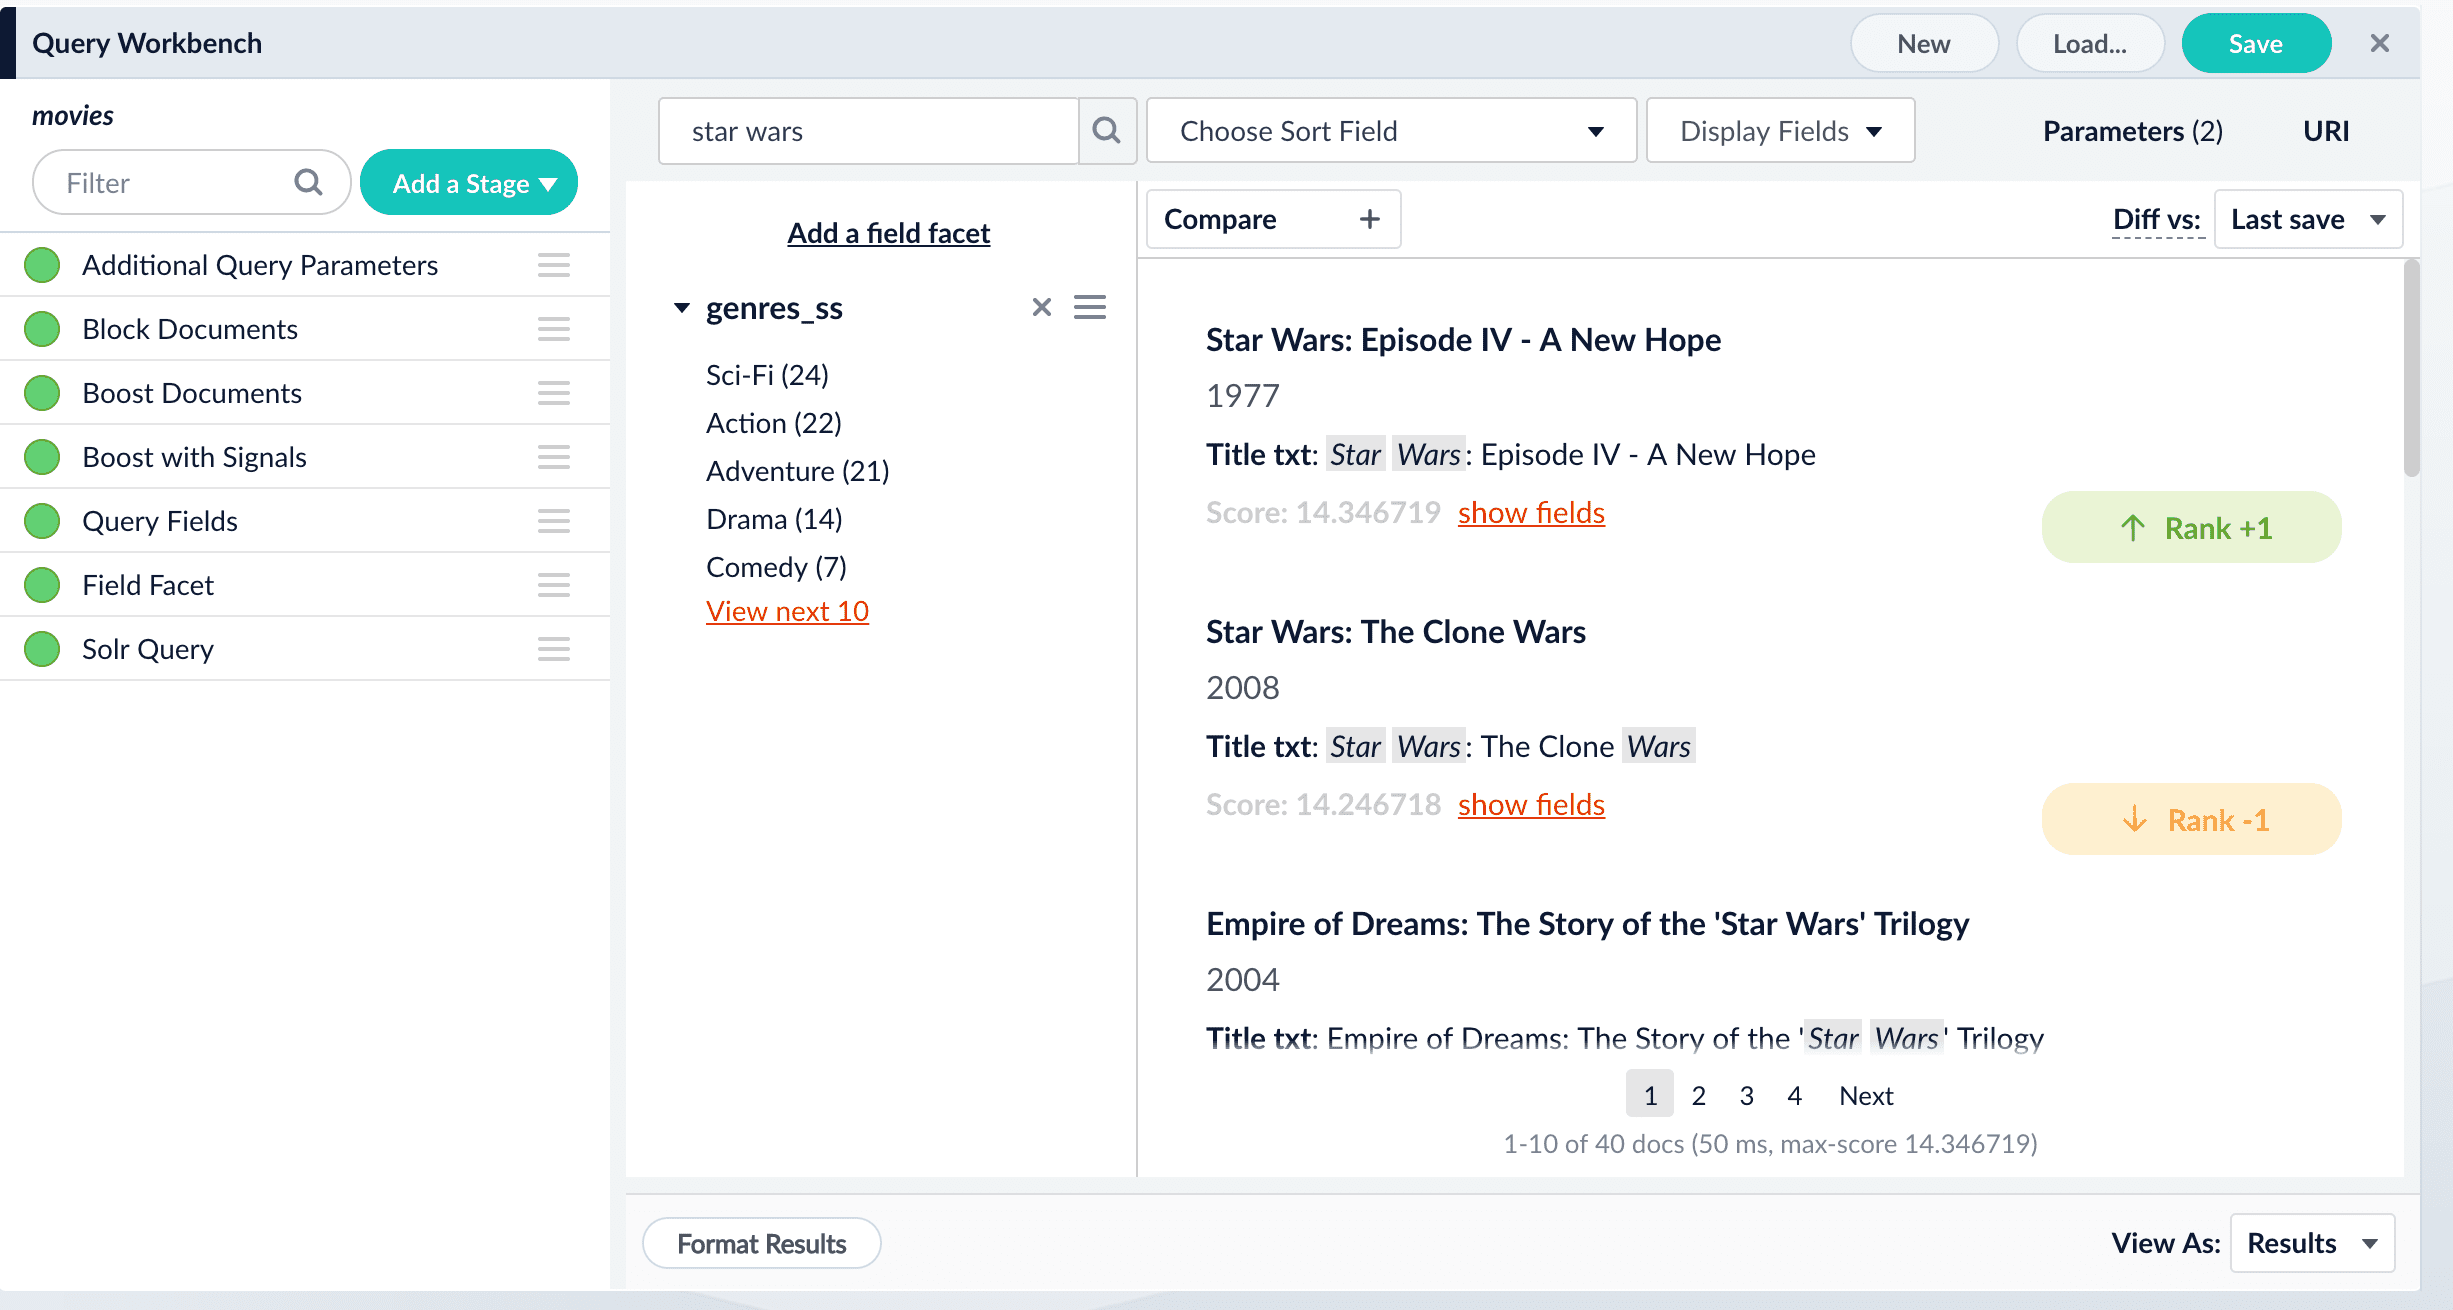Open the Parameters (2) tab
2453x1310 pixels.
point(2132,131)
